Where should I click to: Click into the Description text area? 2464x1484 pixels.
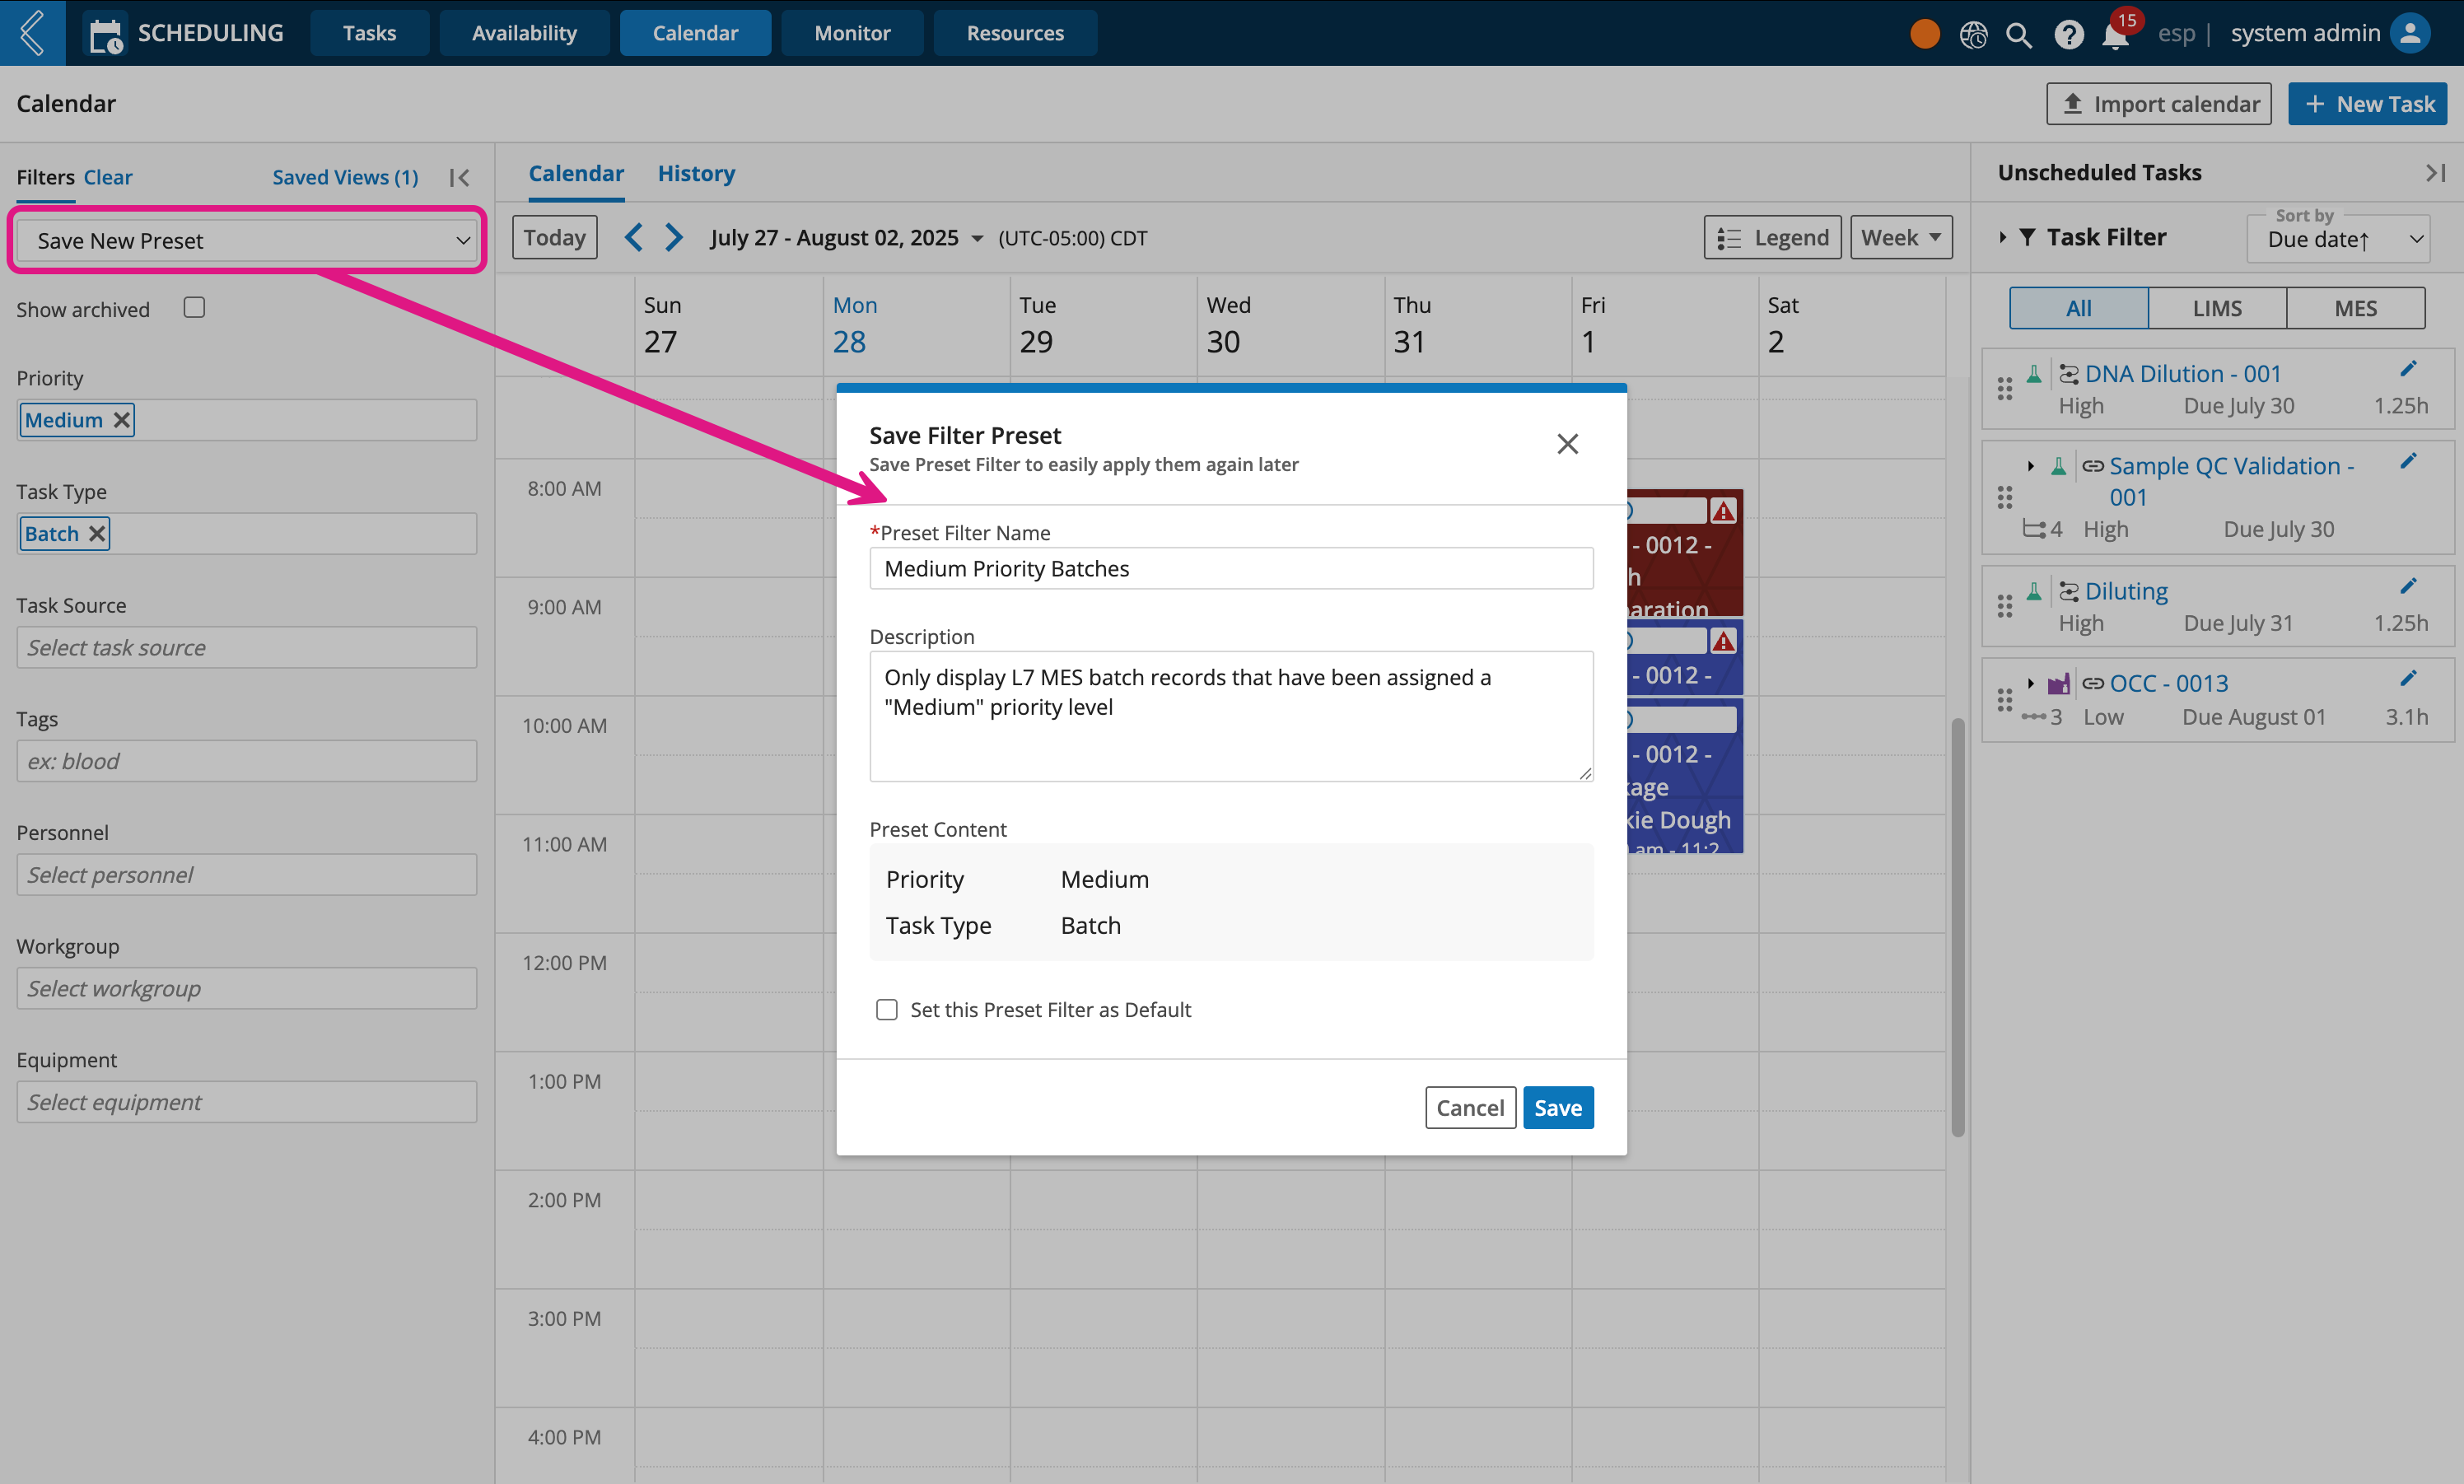(x=1231, y=716)
